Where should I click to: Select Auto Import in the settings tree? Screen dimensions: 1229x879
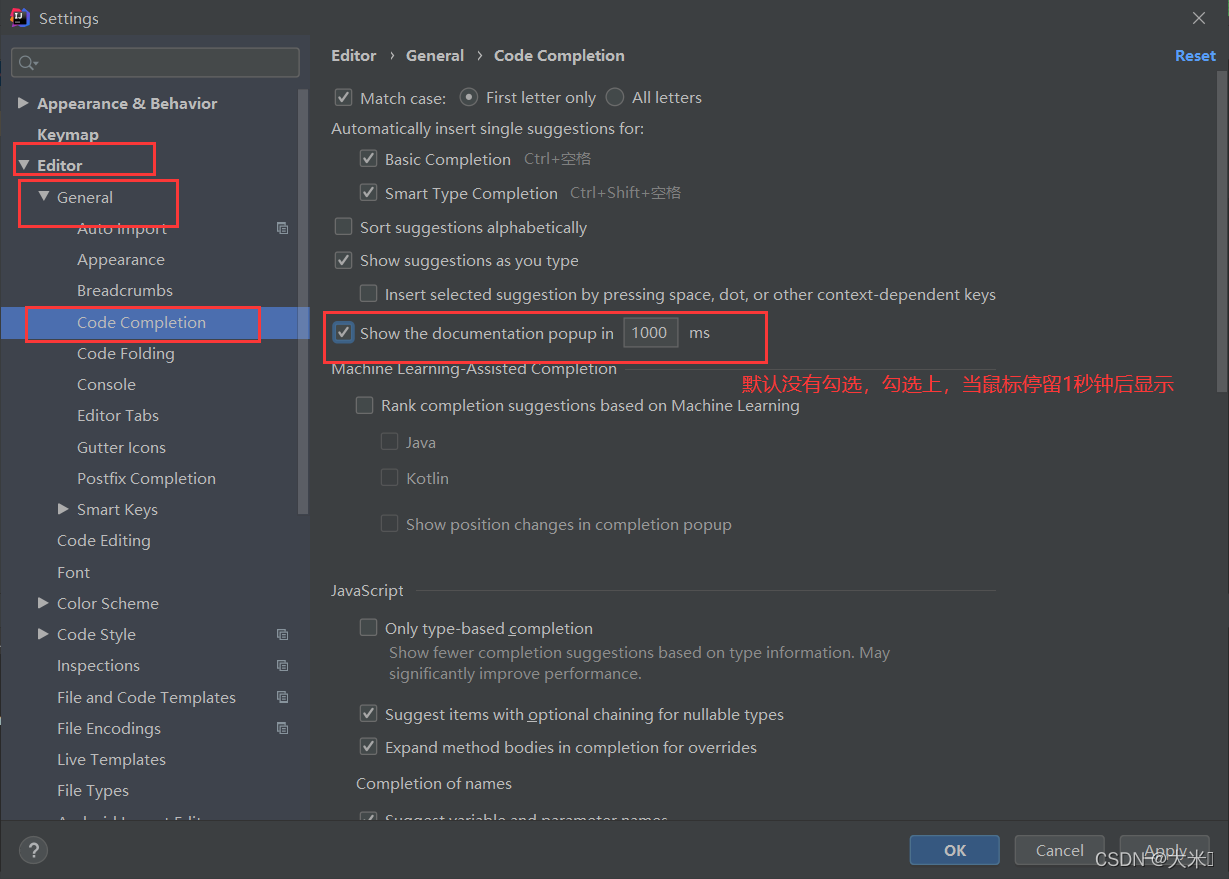click(122, 228)
